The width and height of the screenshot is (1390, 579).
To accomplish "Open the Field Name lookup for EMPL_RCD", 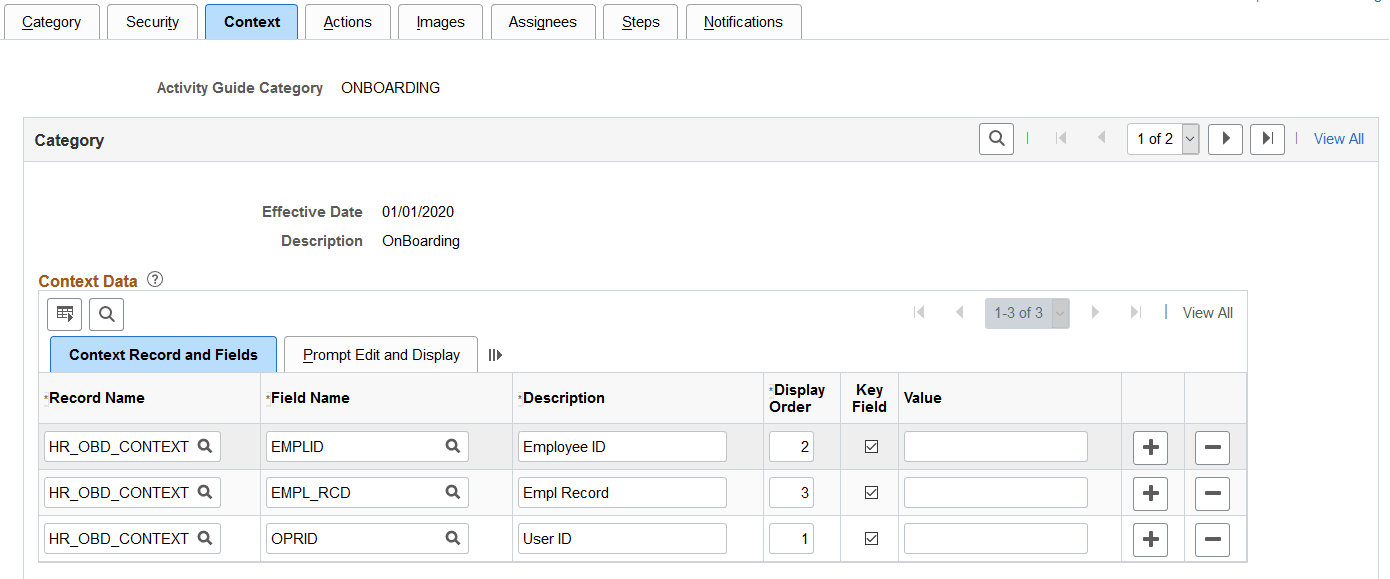I will click(452, 492).
